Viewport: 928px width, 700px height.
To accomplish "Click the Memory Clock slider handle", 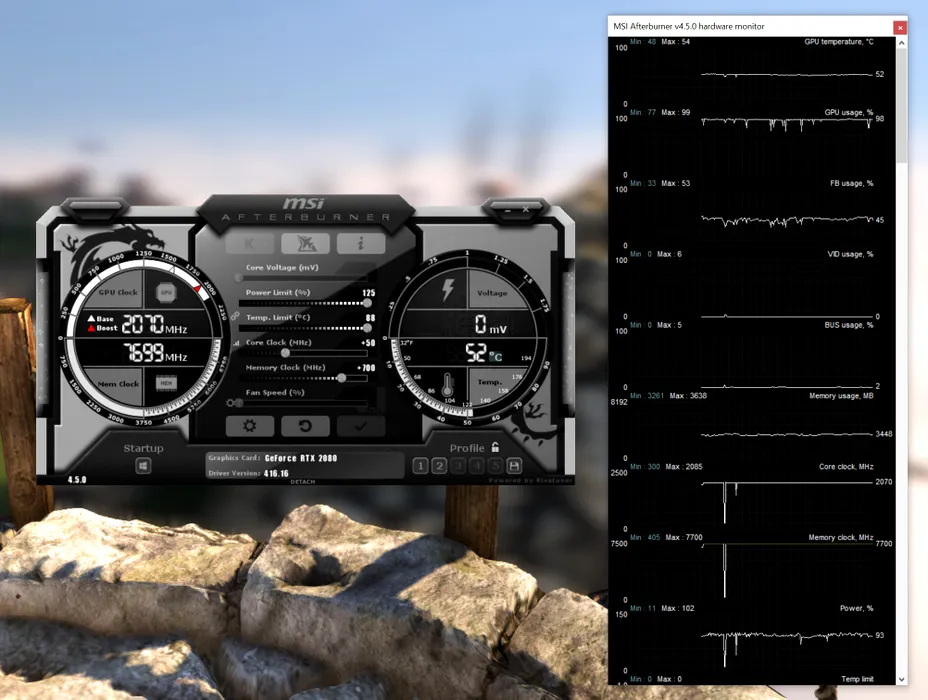I will (x=342, y=378).
